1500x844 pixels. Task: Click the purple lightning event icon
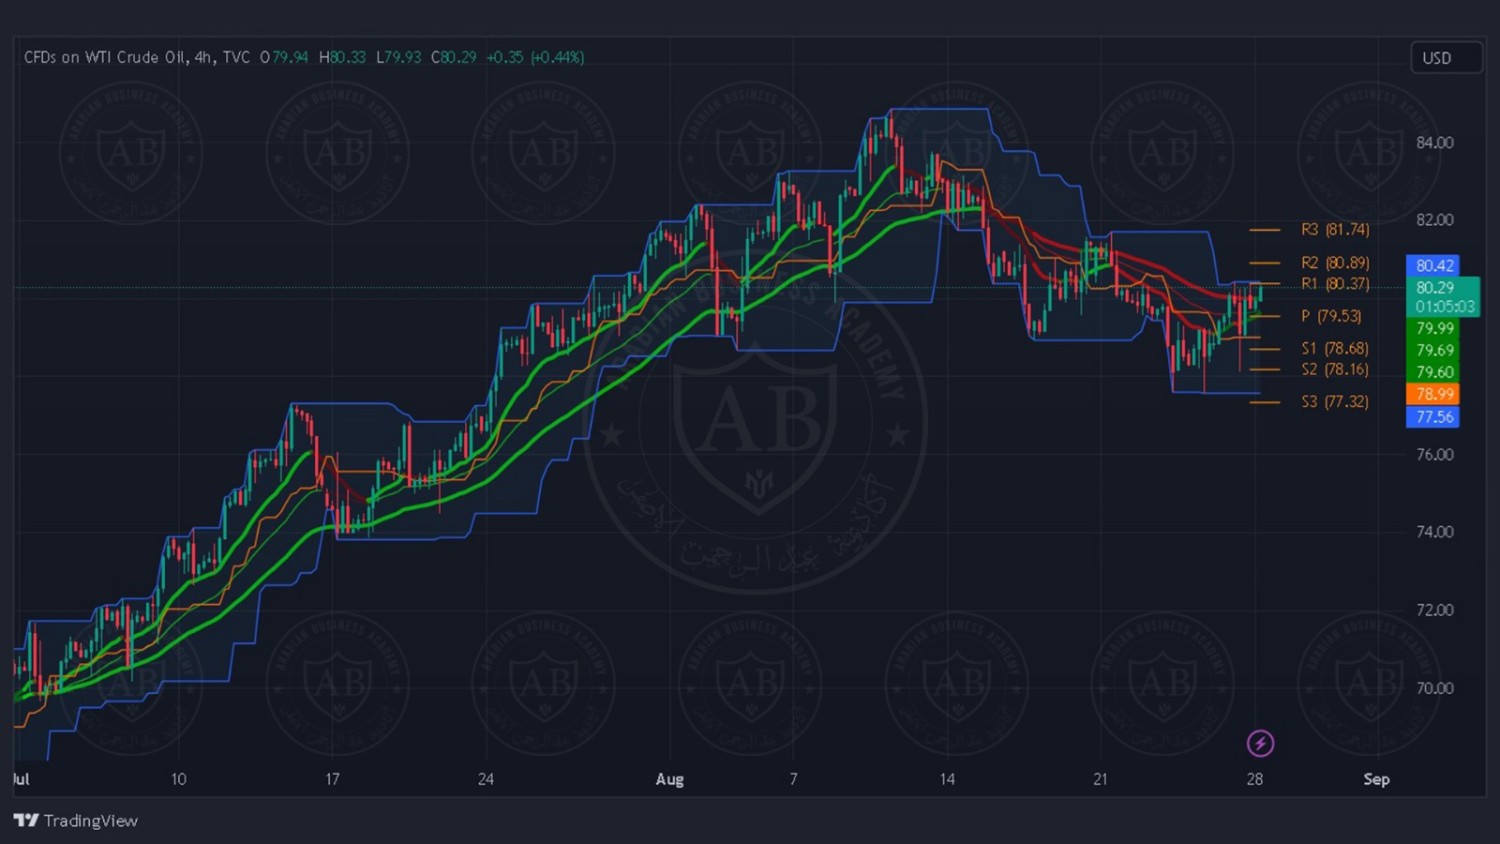pos(1260,743)
